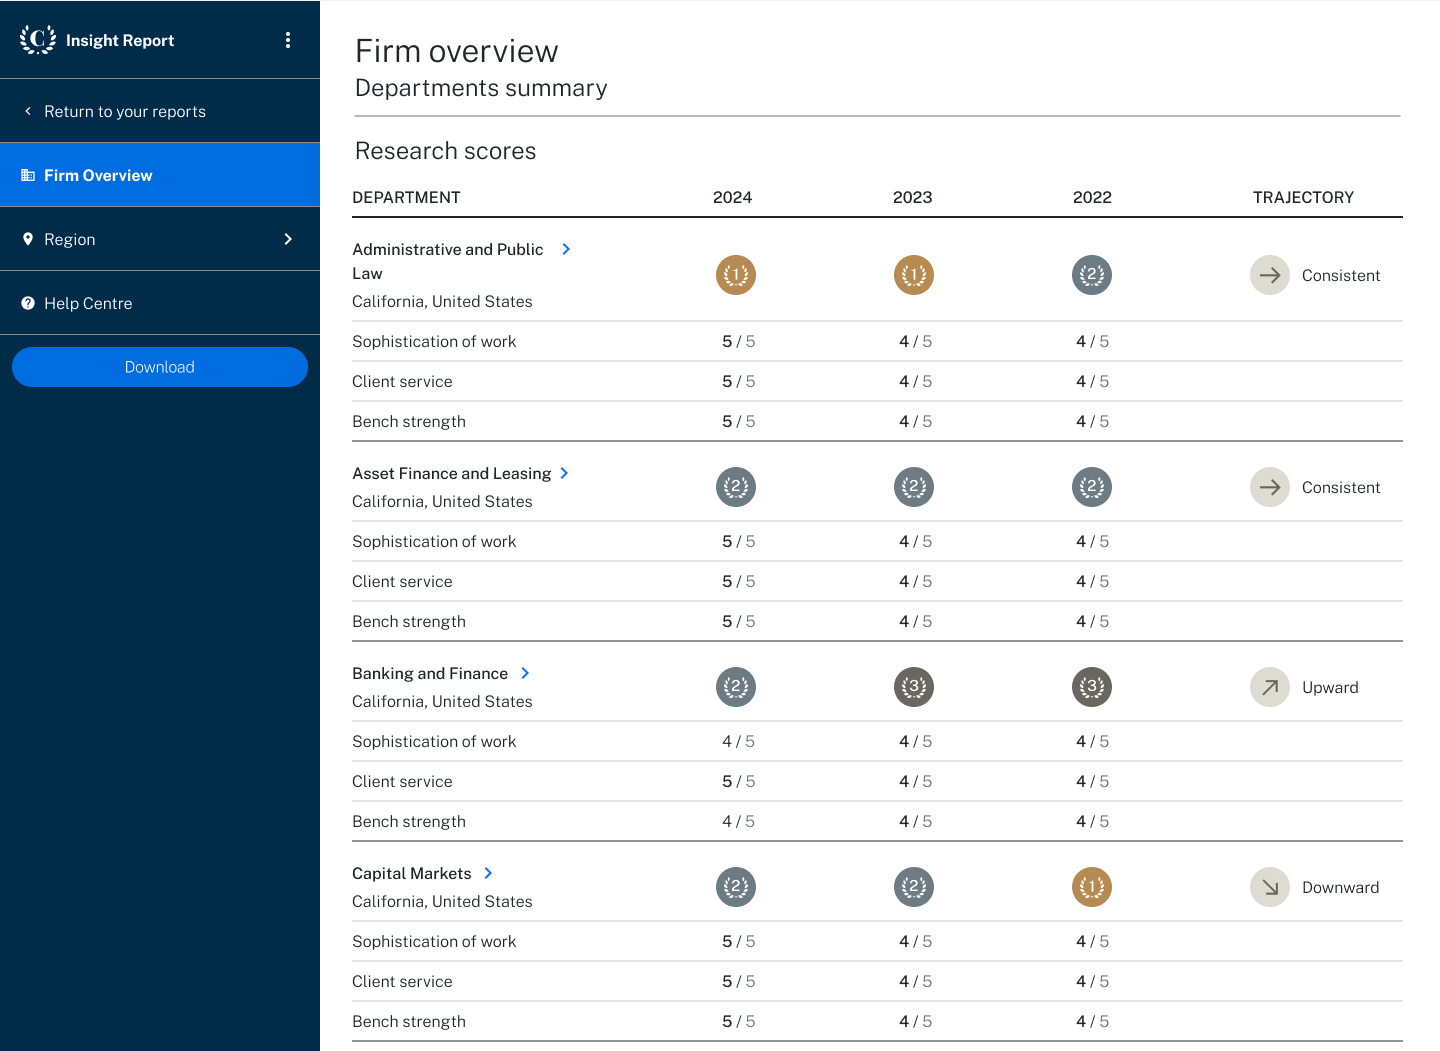Open the three-dot options menu
This screenshot has width=1440, height=1051.
click(288, 40)
